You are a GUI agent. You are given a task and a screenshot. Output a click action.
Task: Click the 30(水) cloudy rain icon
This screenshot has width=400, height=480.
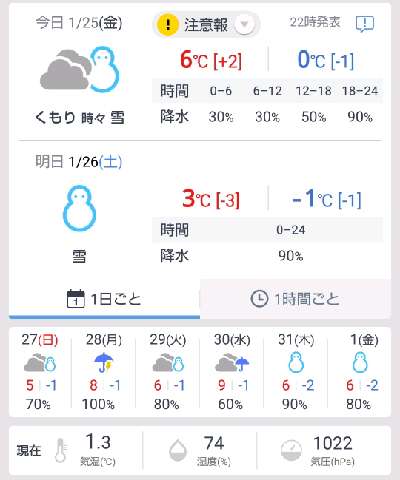pos(232,363)
